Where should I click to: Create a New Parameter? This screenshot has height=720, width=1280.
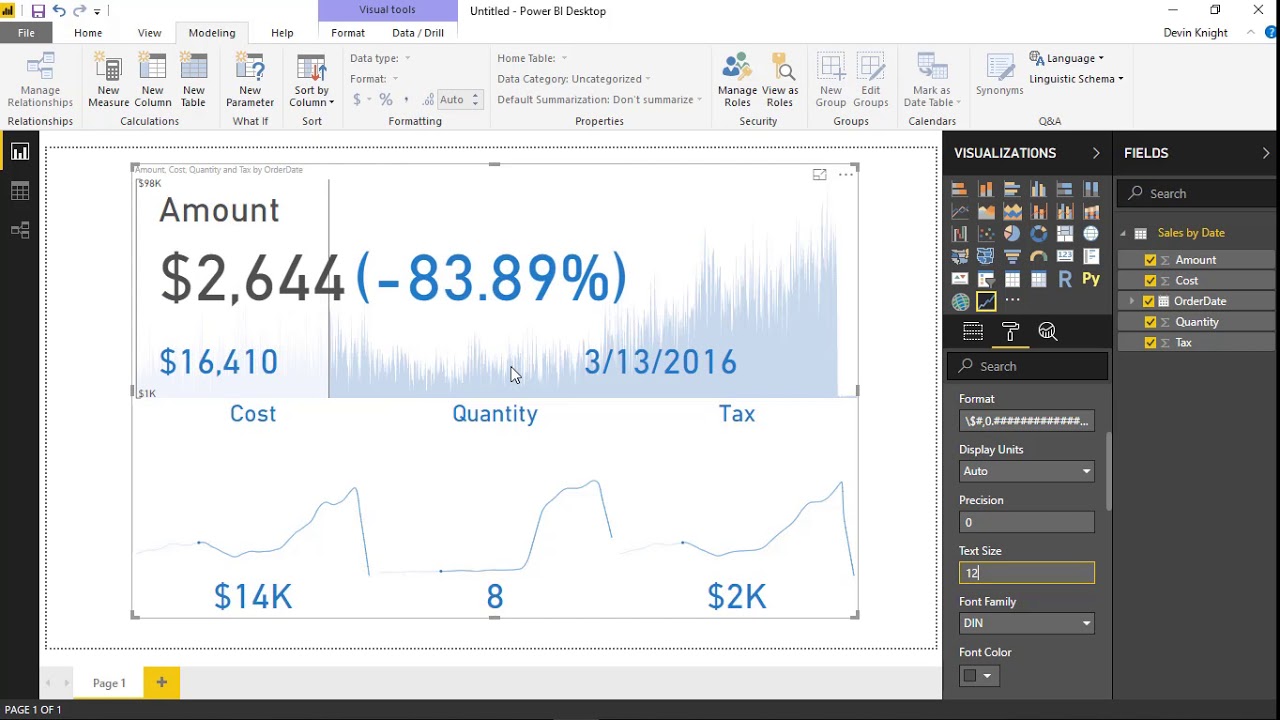point(250,81)
